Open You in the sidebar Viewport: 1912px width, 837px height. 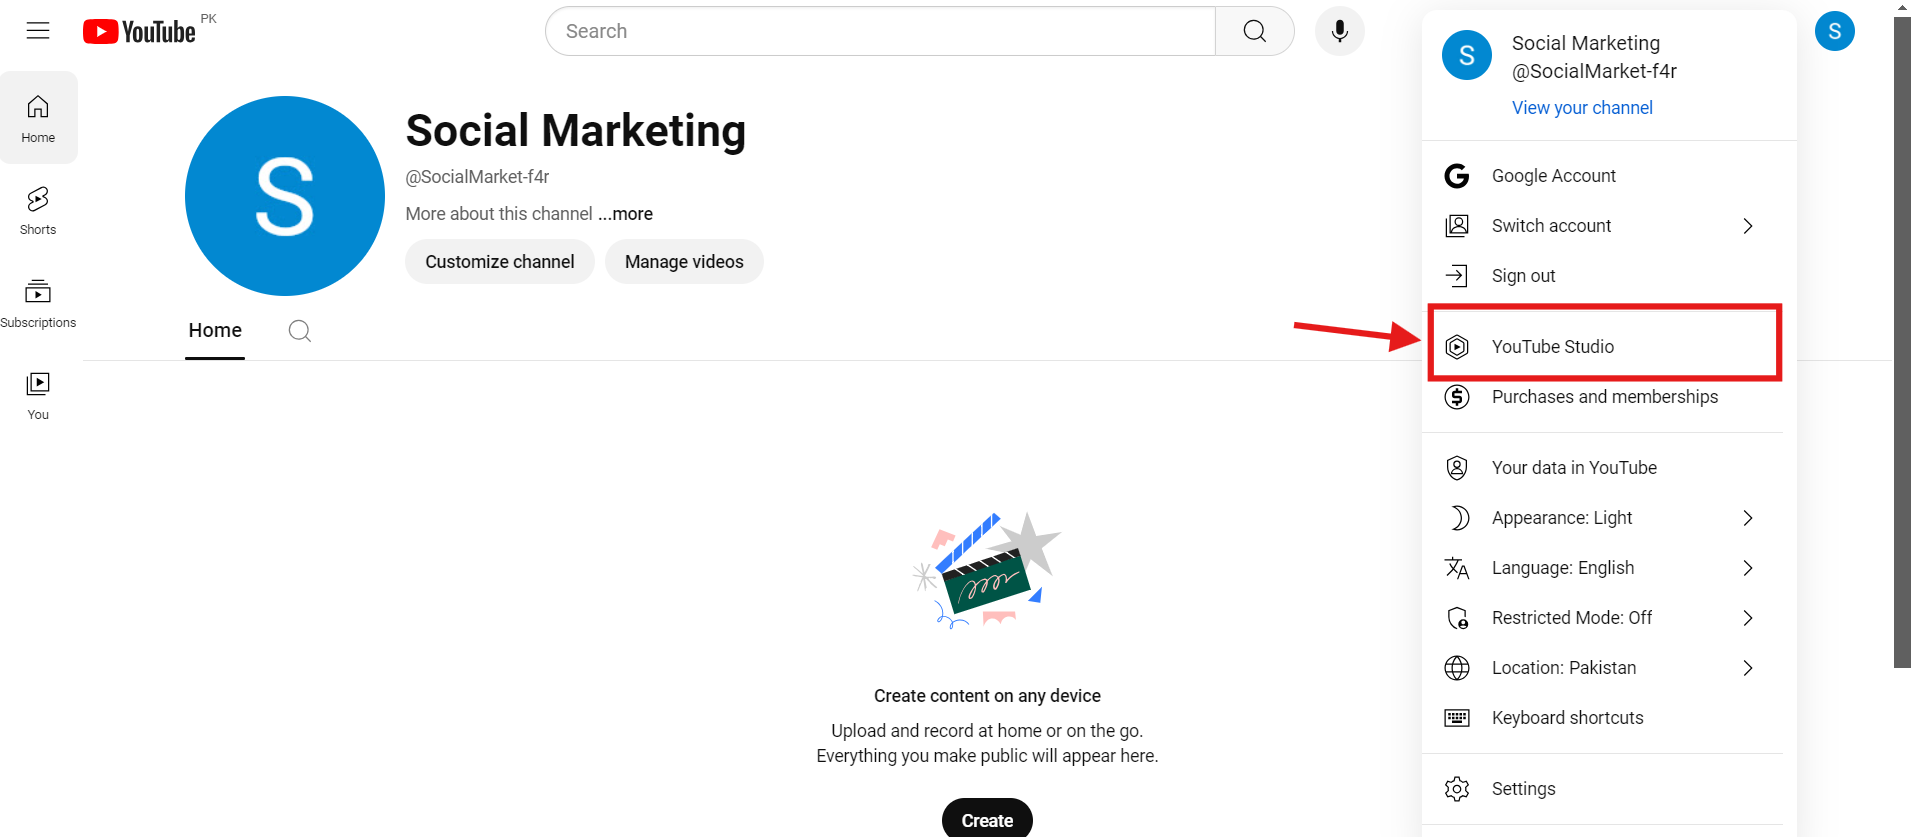pos(38,395)
